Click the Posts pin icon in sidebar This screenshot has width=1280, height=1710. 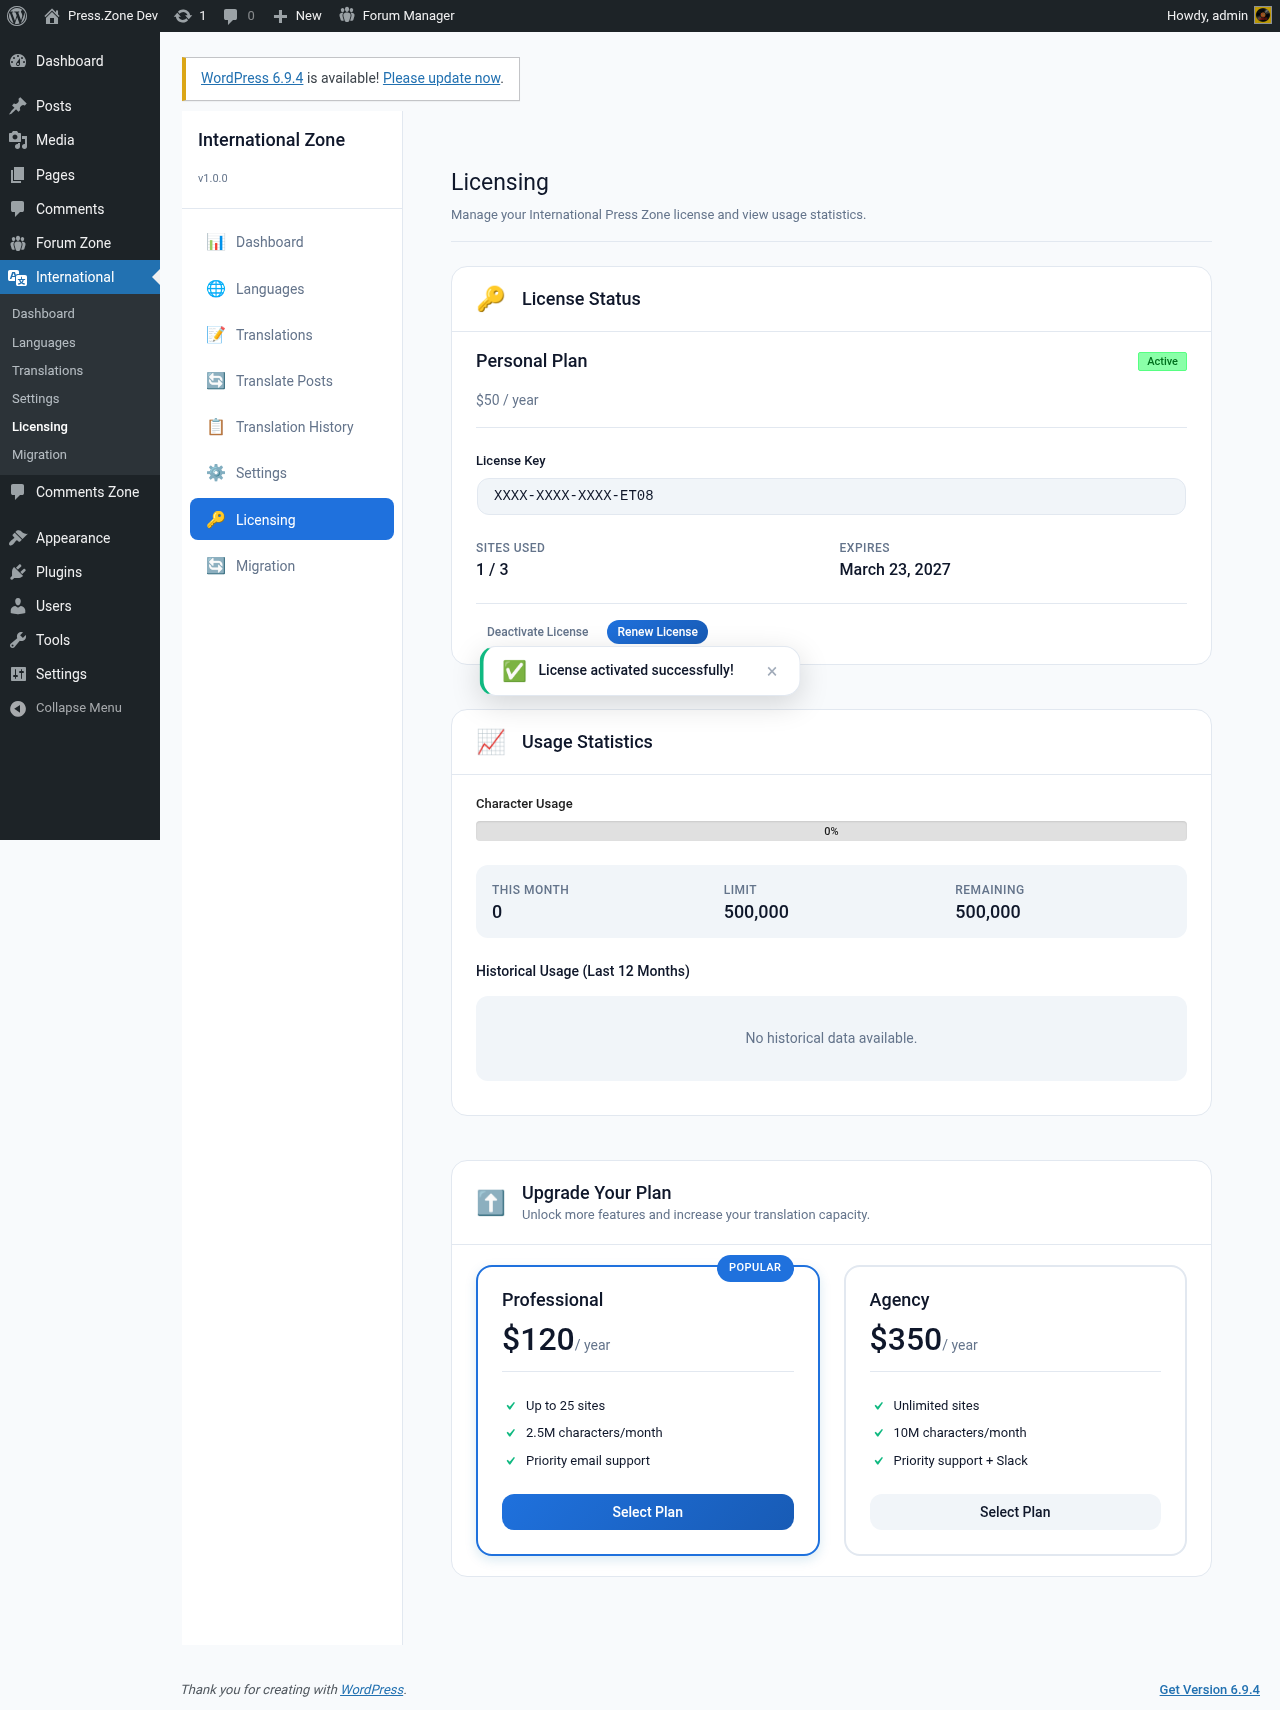coord(18,106)
